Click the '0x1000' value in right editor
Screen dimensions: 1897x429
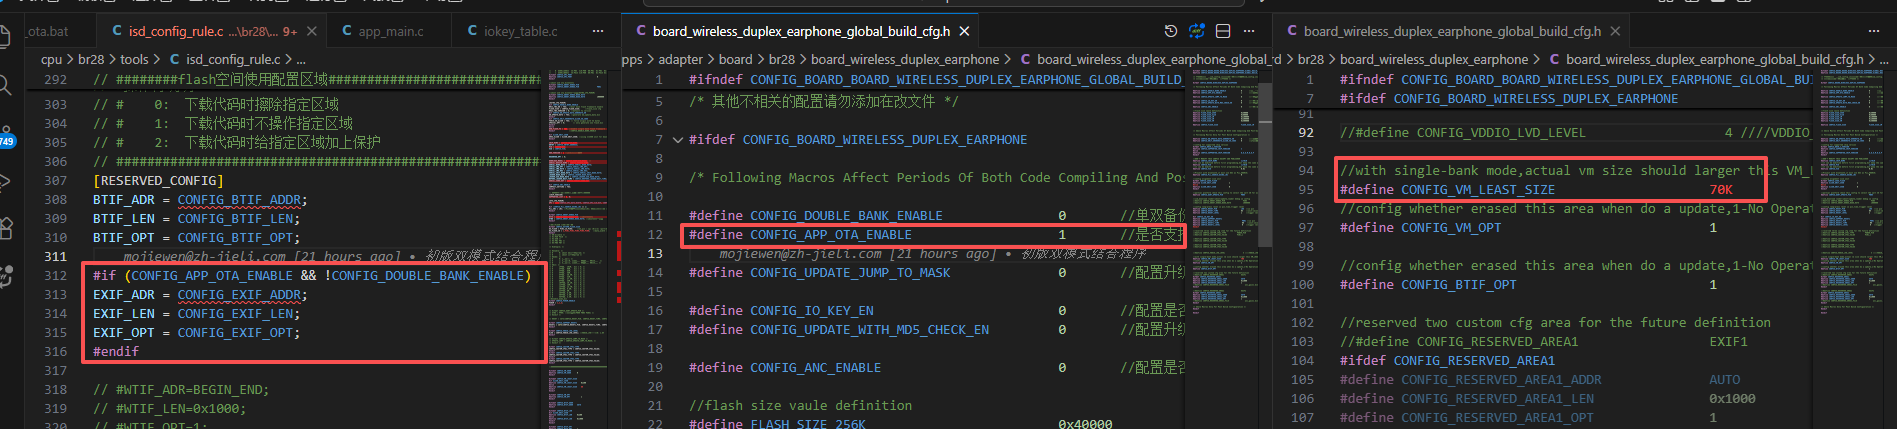(1733, 399)
